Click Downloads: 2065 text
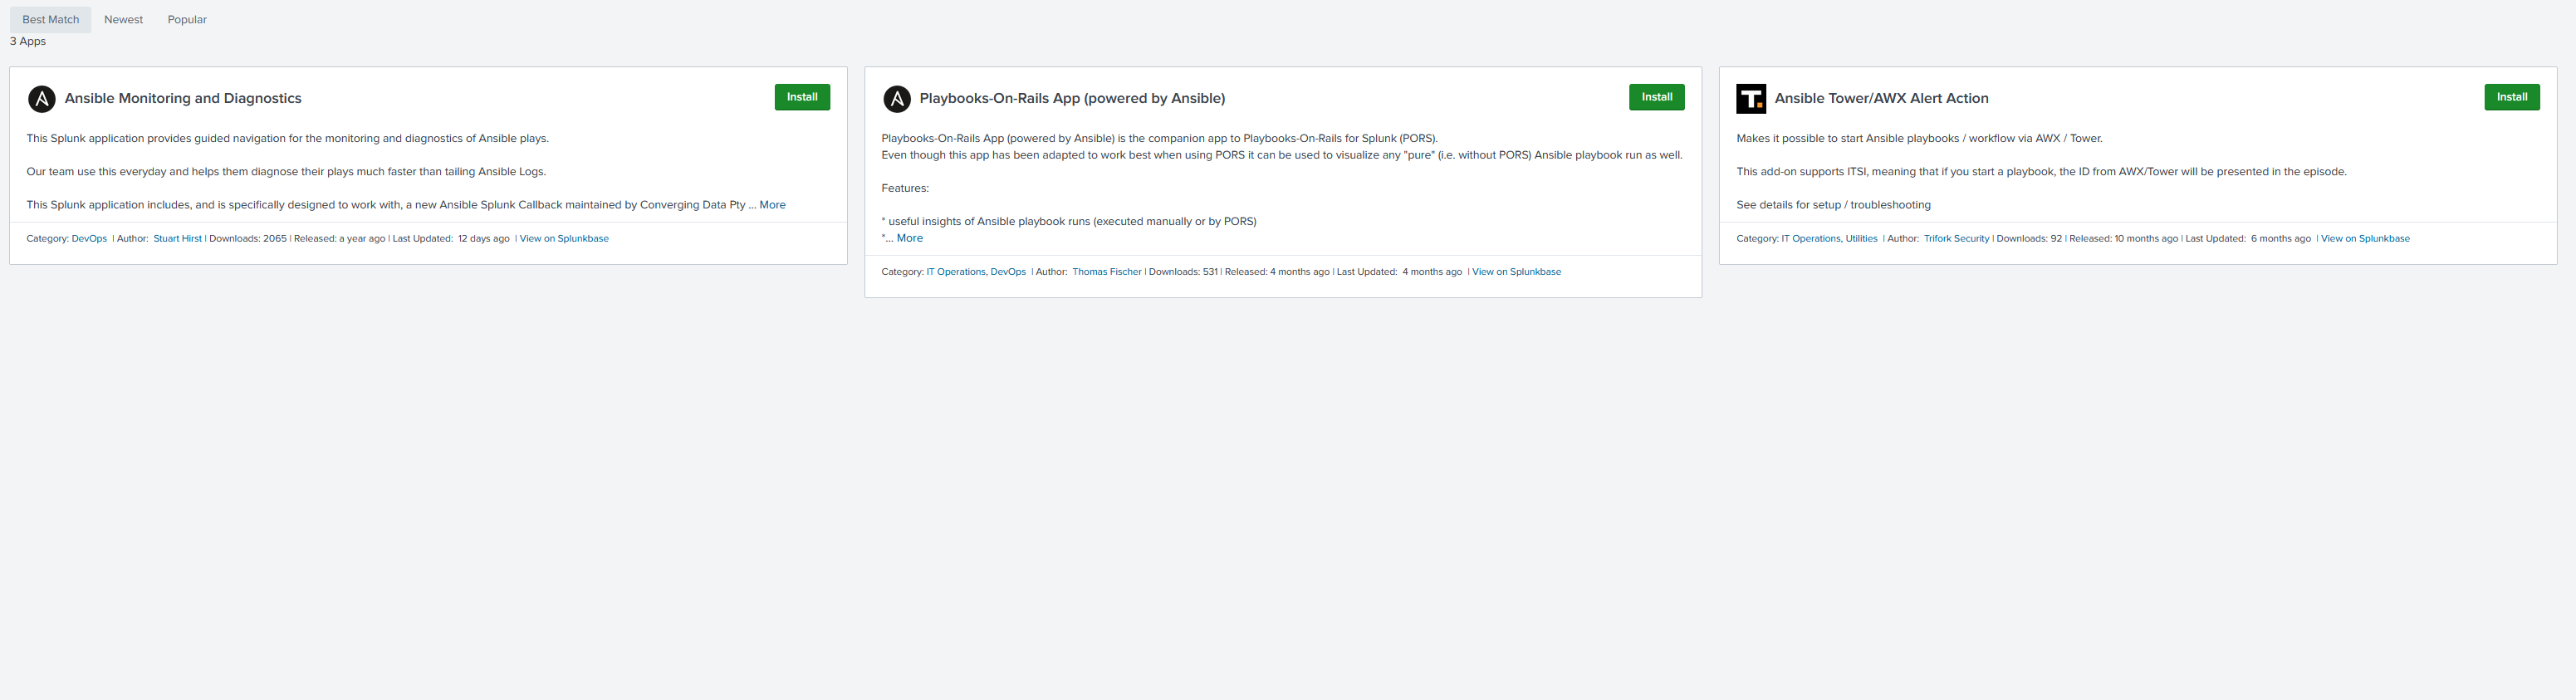Image resolution: width=2576 pixels, height=700 pixels. tap(248, 239)
